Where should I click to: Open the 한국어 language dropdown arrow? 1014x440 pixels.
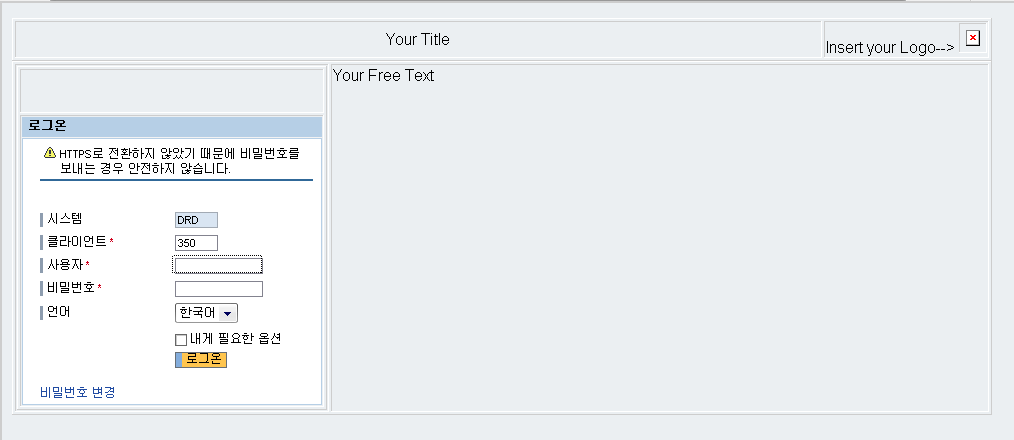227,313
